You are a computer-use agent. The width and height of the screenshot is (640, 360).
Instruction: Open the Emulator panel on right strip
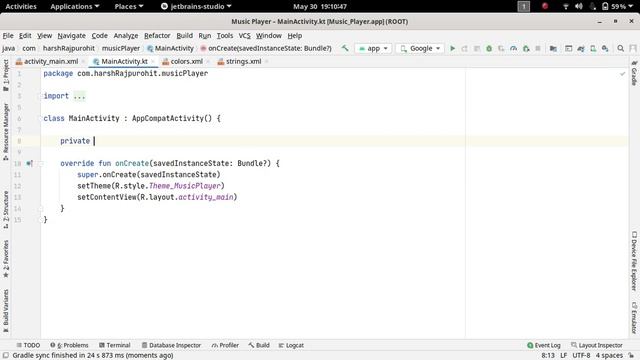[x=634, y=318]
